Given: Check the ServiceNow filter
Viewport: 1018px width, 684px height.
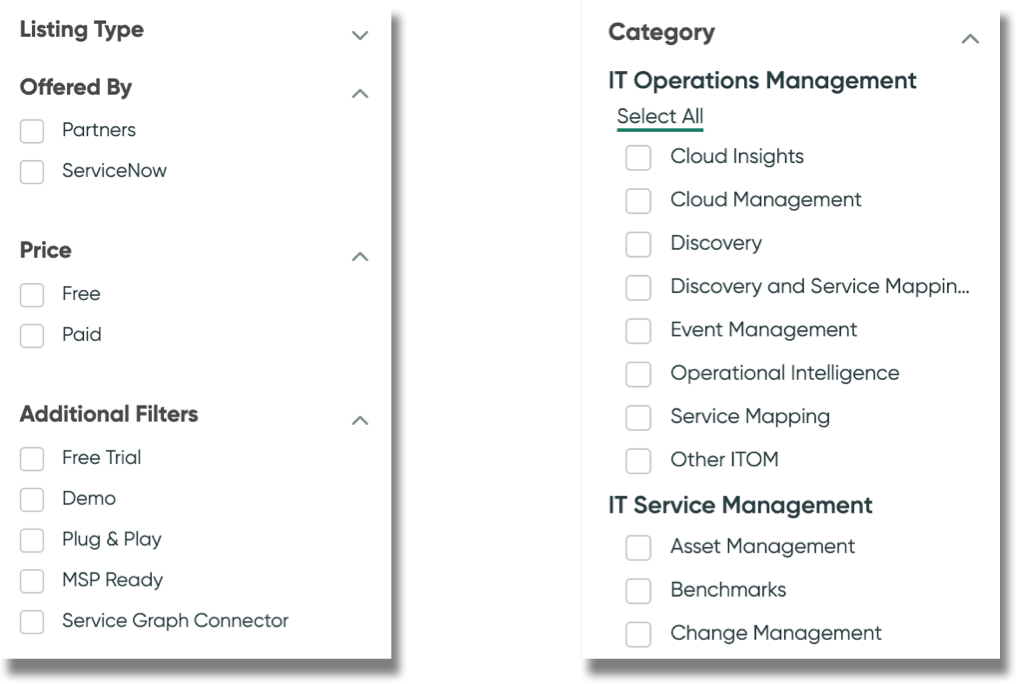Looking at the screenshot, I should point(31,171).
